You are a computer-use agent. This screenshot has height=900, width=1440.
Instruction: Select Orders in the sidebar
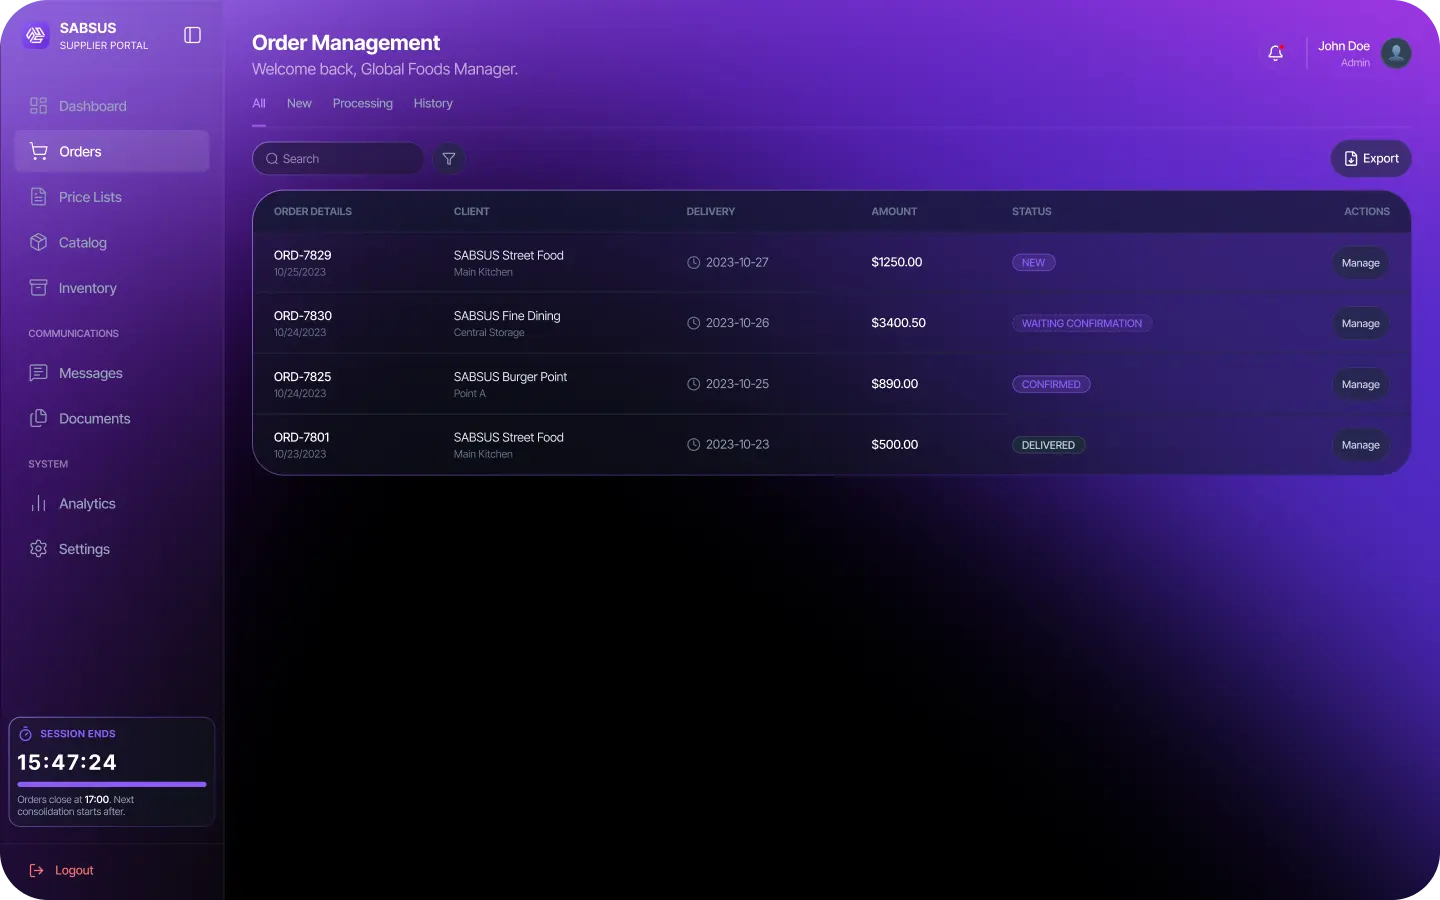point(112,151)
